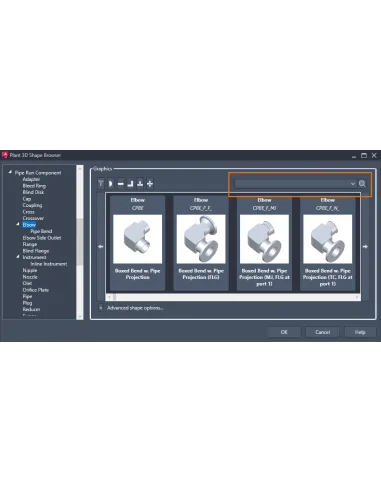
Task: Select Instrument in the component tree
Action: pos(34,257)
